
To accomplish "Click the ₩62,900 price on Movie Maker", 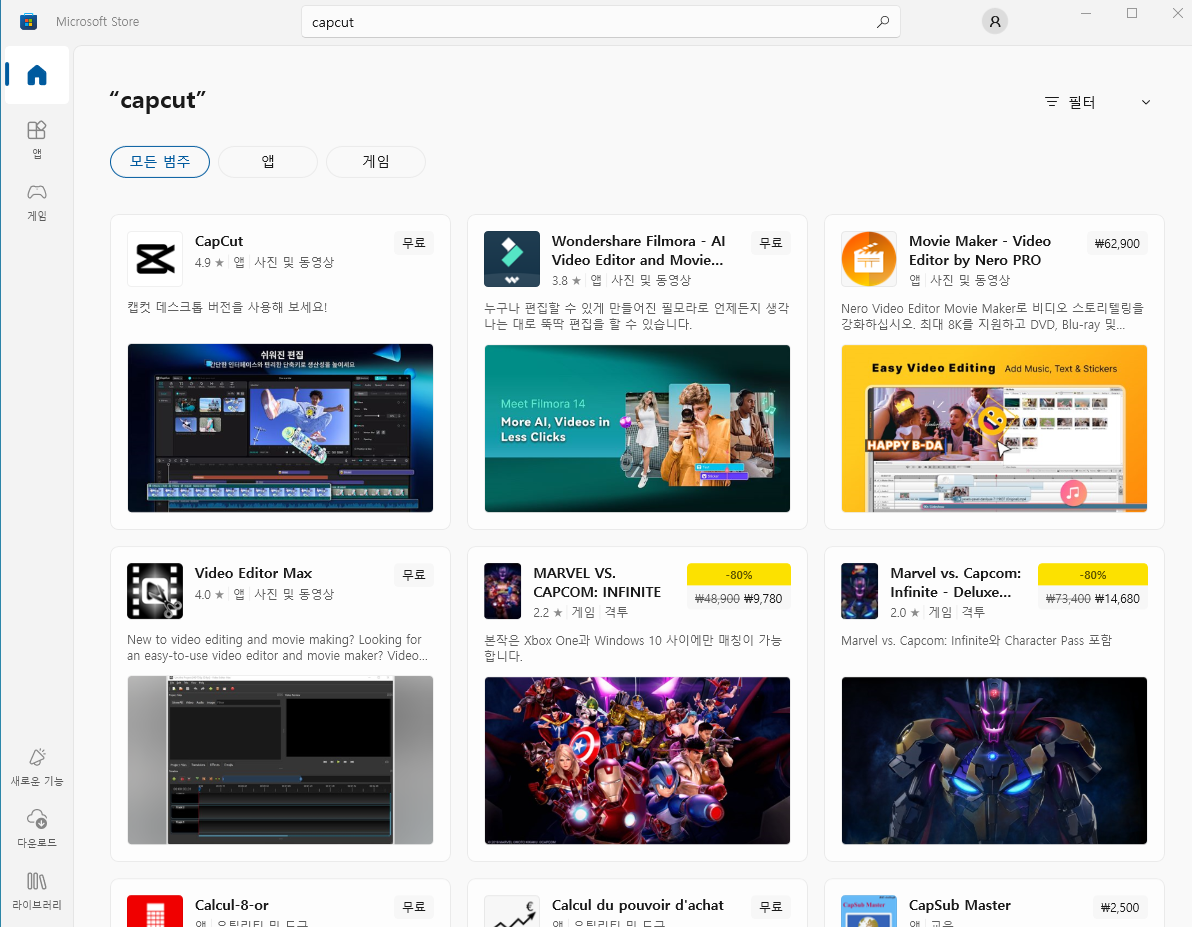I will [x=1117, y=243].
